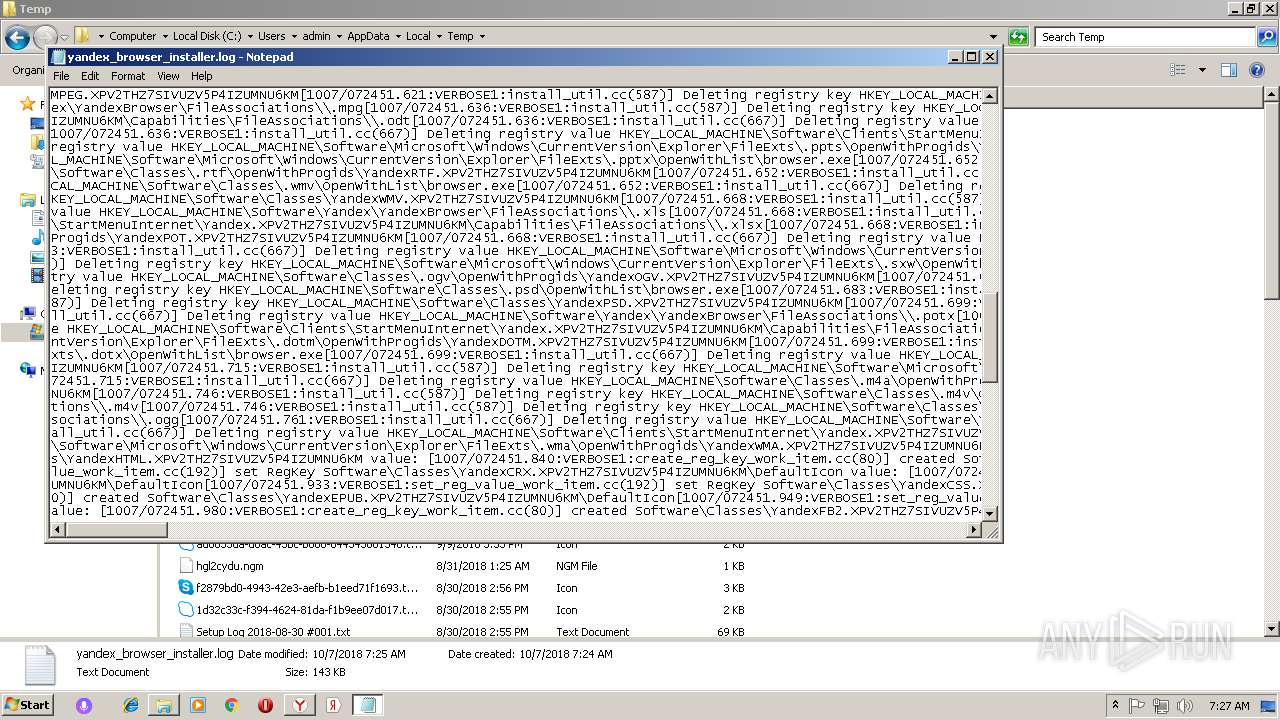Click Local in the address breadcrumb
The image size is (1280, 720).
tap(418, 36)
